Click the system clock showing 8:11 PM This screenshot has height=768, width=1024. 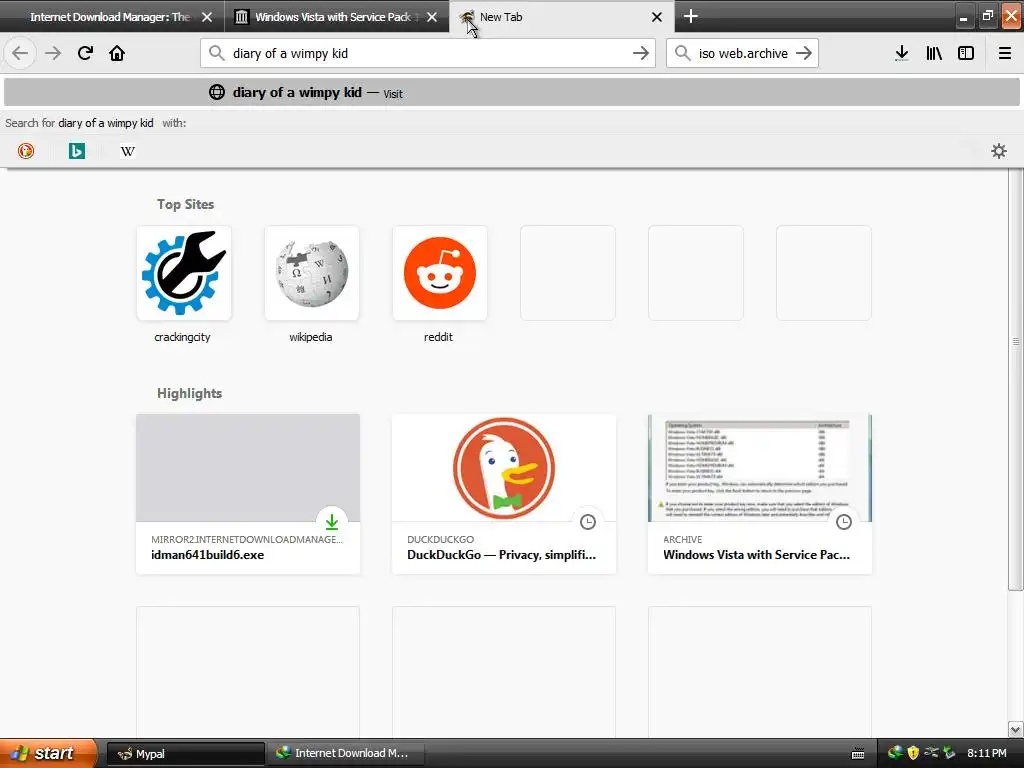pyautogui.click(x=987, y=753)
